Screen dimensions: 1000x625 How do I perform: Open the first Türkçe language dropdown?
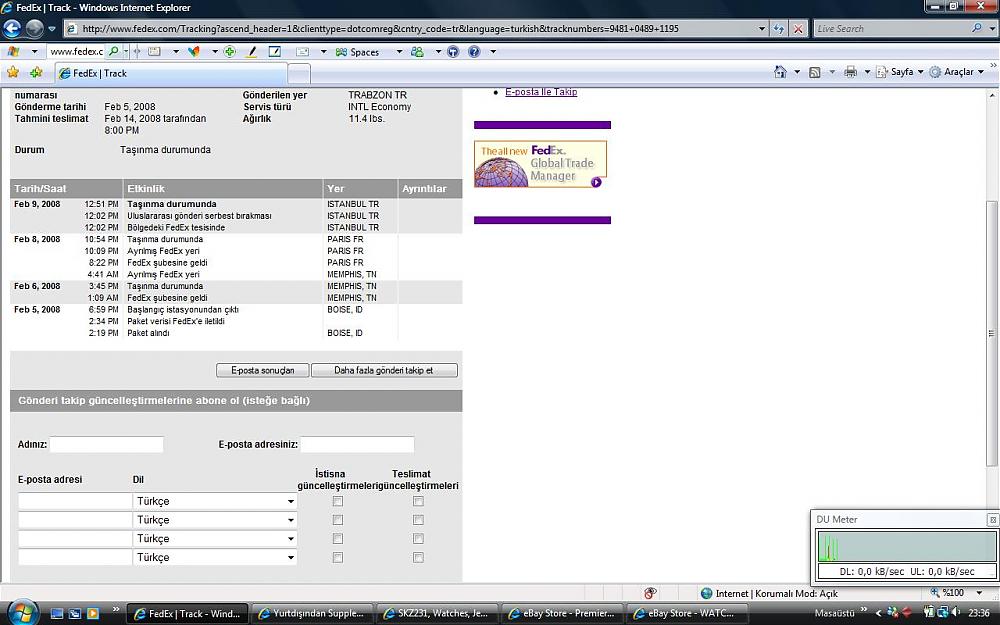click(215, 501)
